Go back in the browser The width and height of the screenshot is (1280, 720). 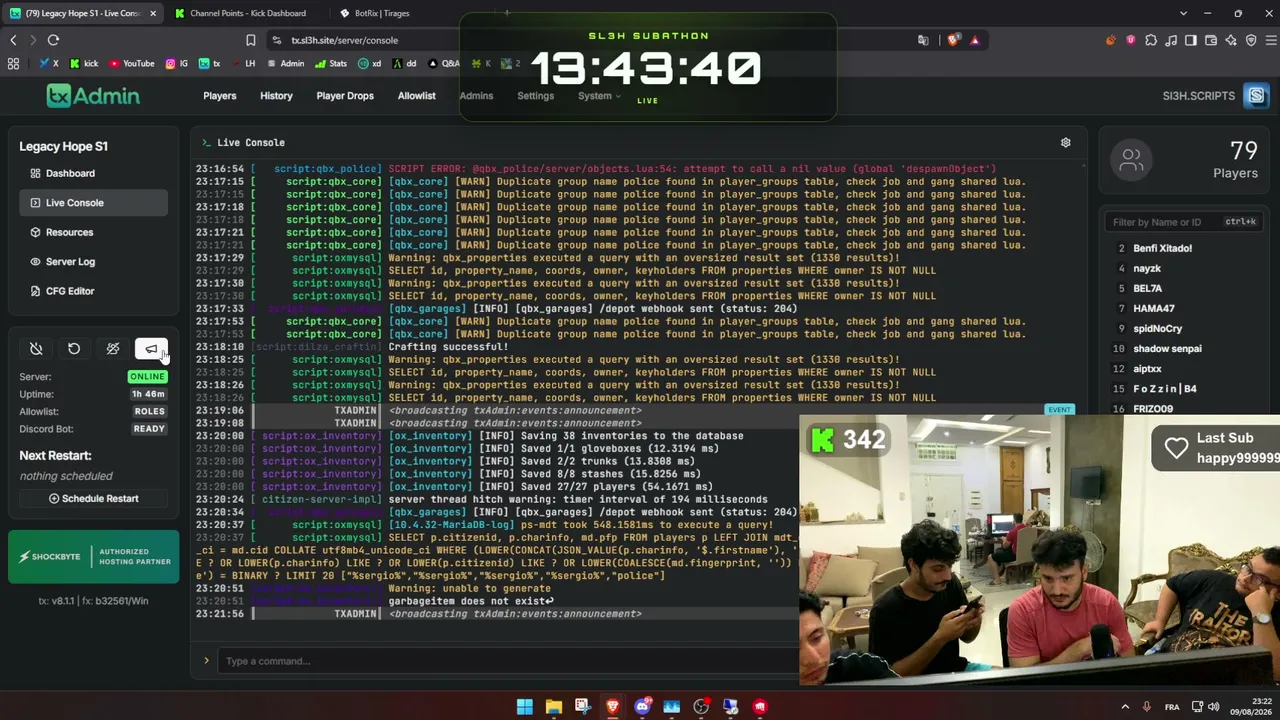[x=13, y=40]
